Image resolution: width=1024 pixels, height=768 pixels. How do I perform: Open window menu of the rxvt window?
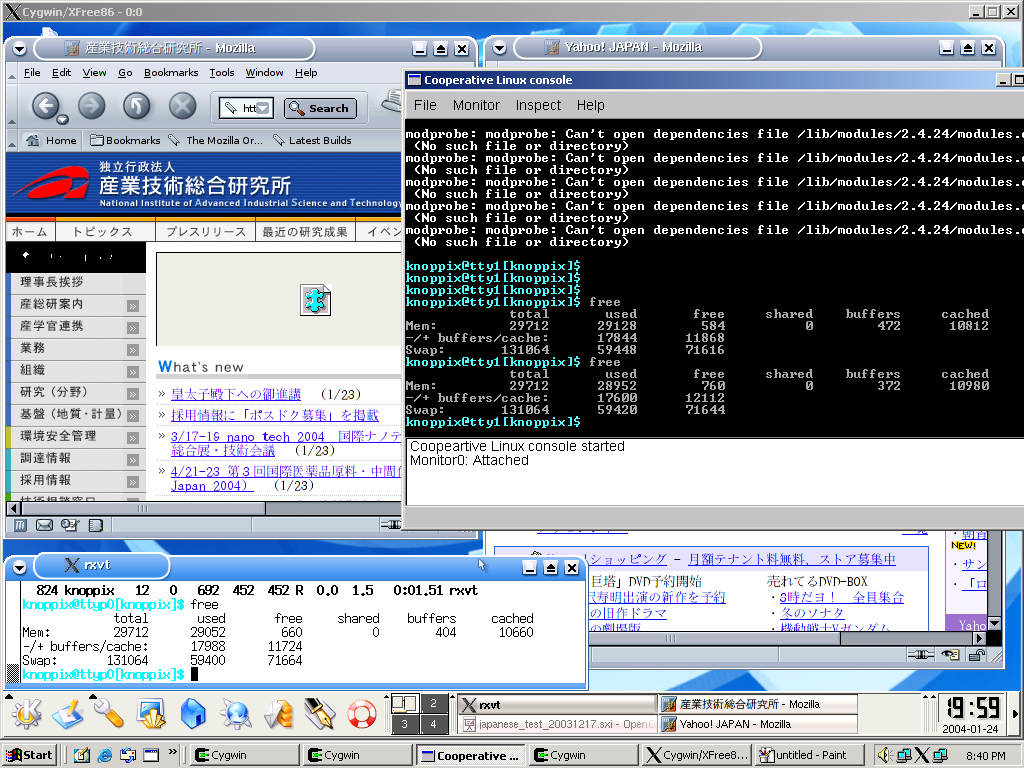(20, 566)
